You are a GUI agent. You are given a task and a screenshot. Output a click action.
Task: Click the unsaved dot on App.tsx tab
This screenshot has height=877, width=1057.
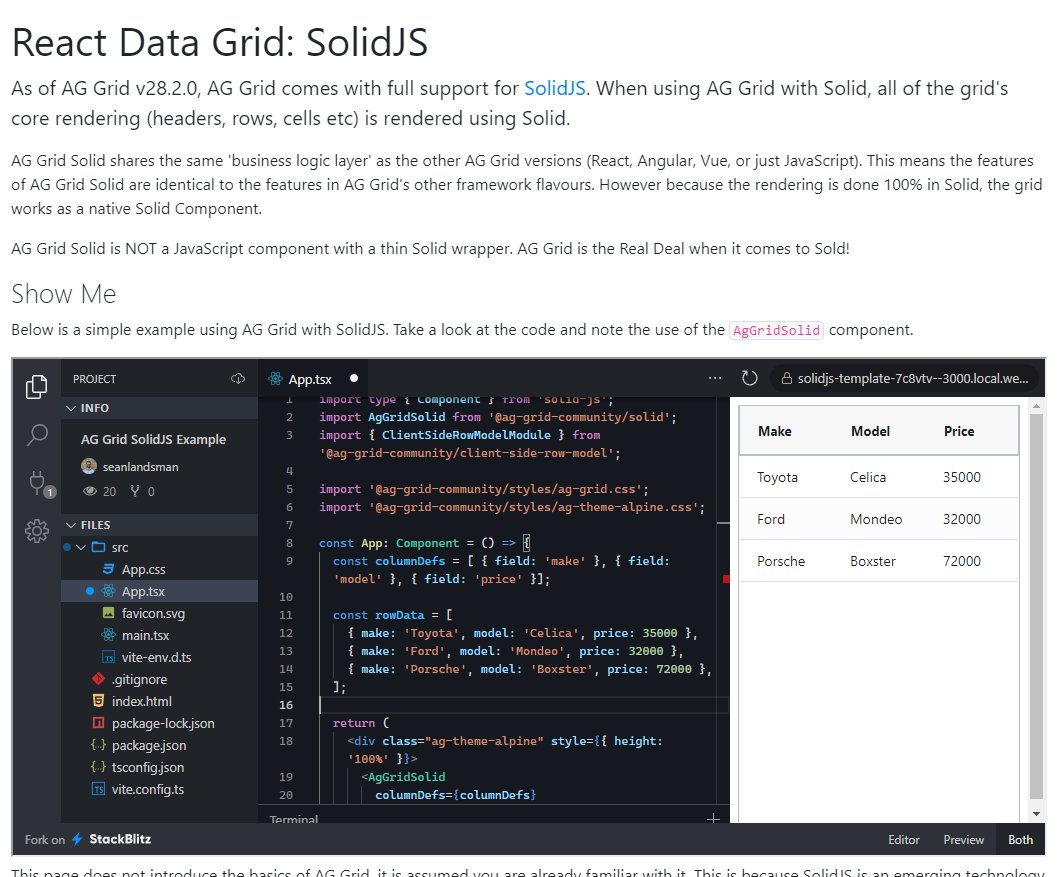tap(354, 378)
